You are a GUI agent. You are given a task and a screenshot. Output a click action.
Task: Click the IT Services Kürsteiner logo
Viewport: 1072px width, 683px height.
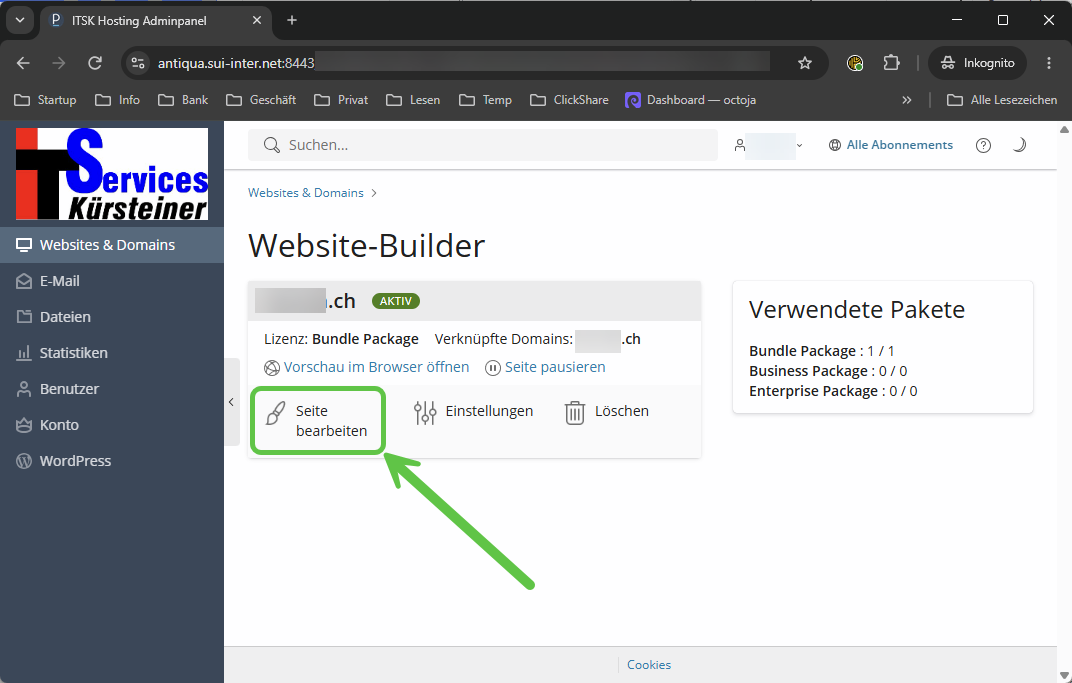(x=112, y=174)
